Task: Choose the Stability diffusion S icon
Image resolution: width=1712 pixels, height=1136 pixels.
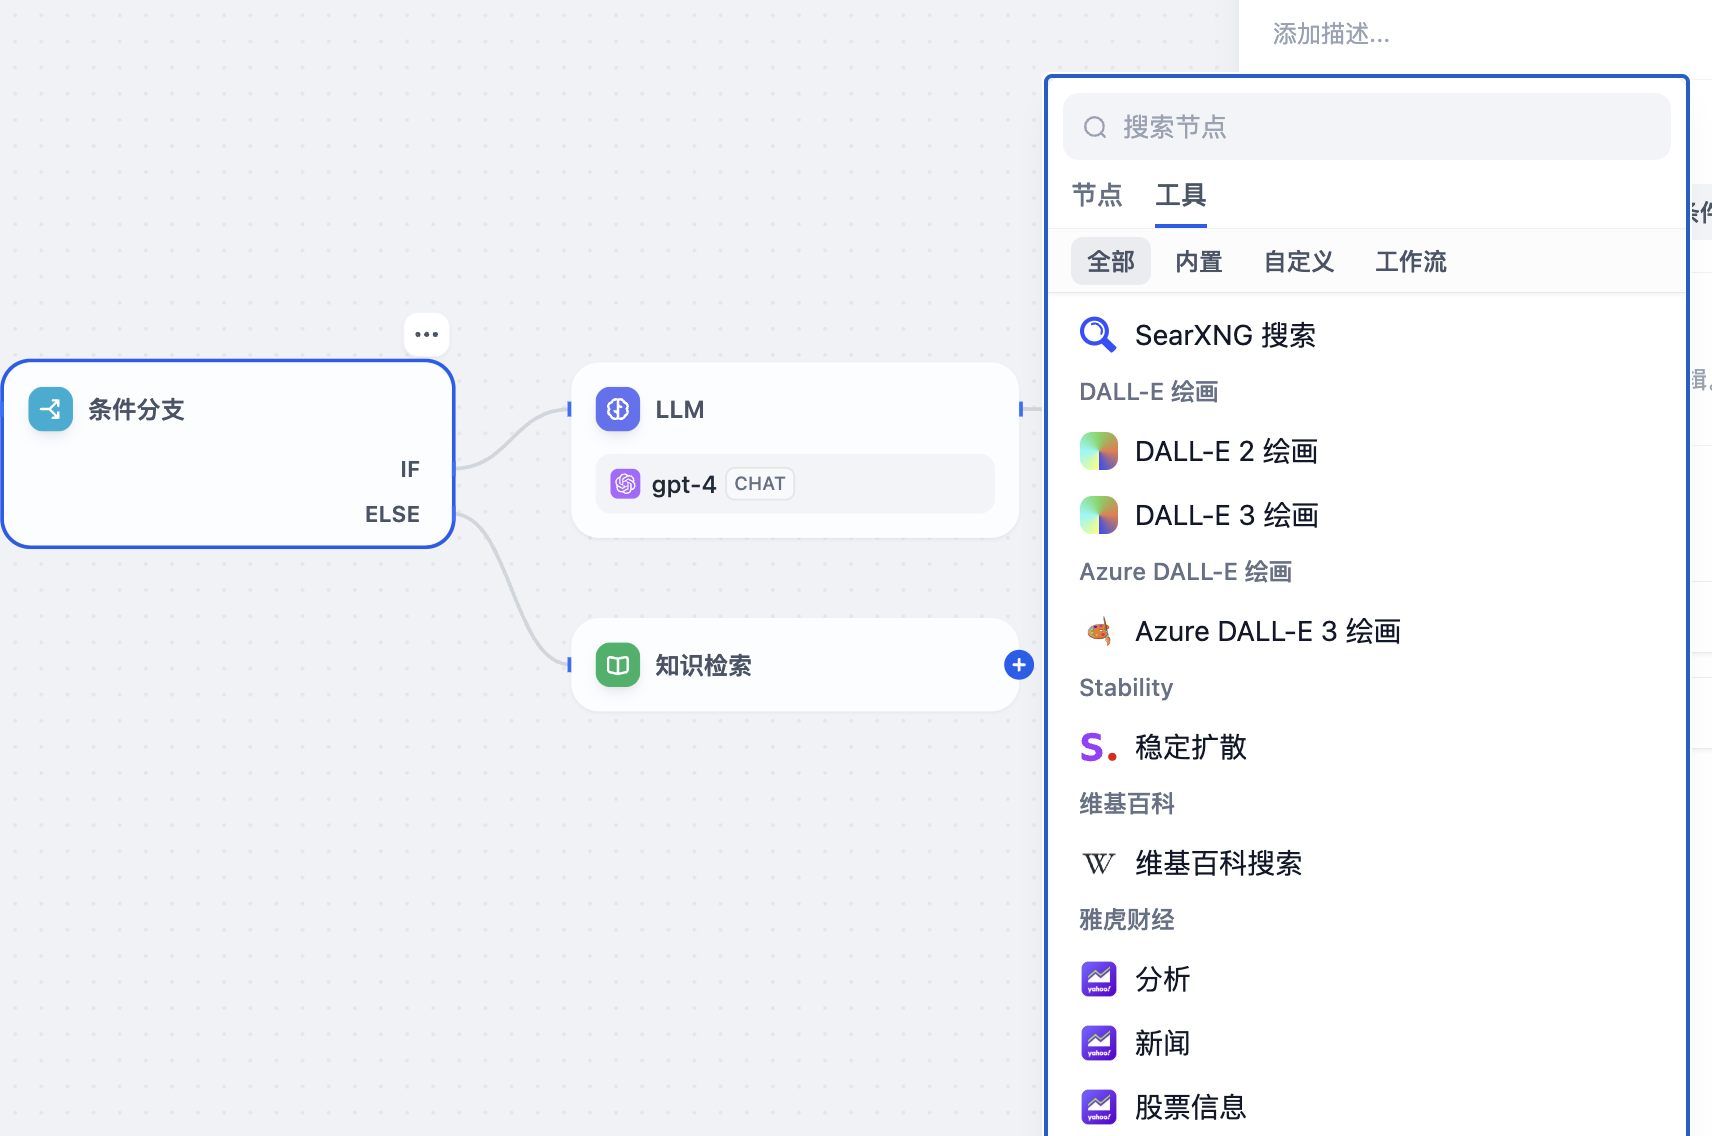Action: (x=1098, y=747)
